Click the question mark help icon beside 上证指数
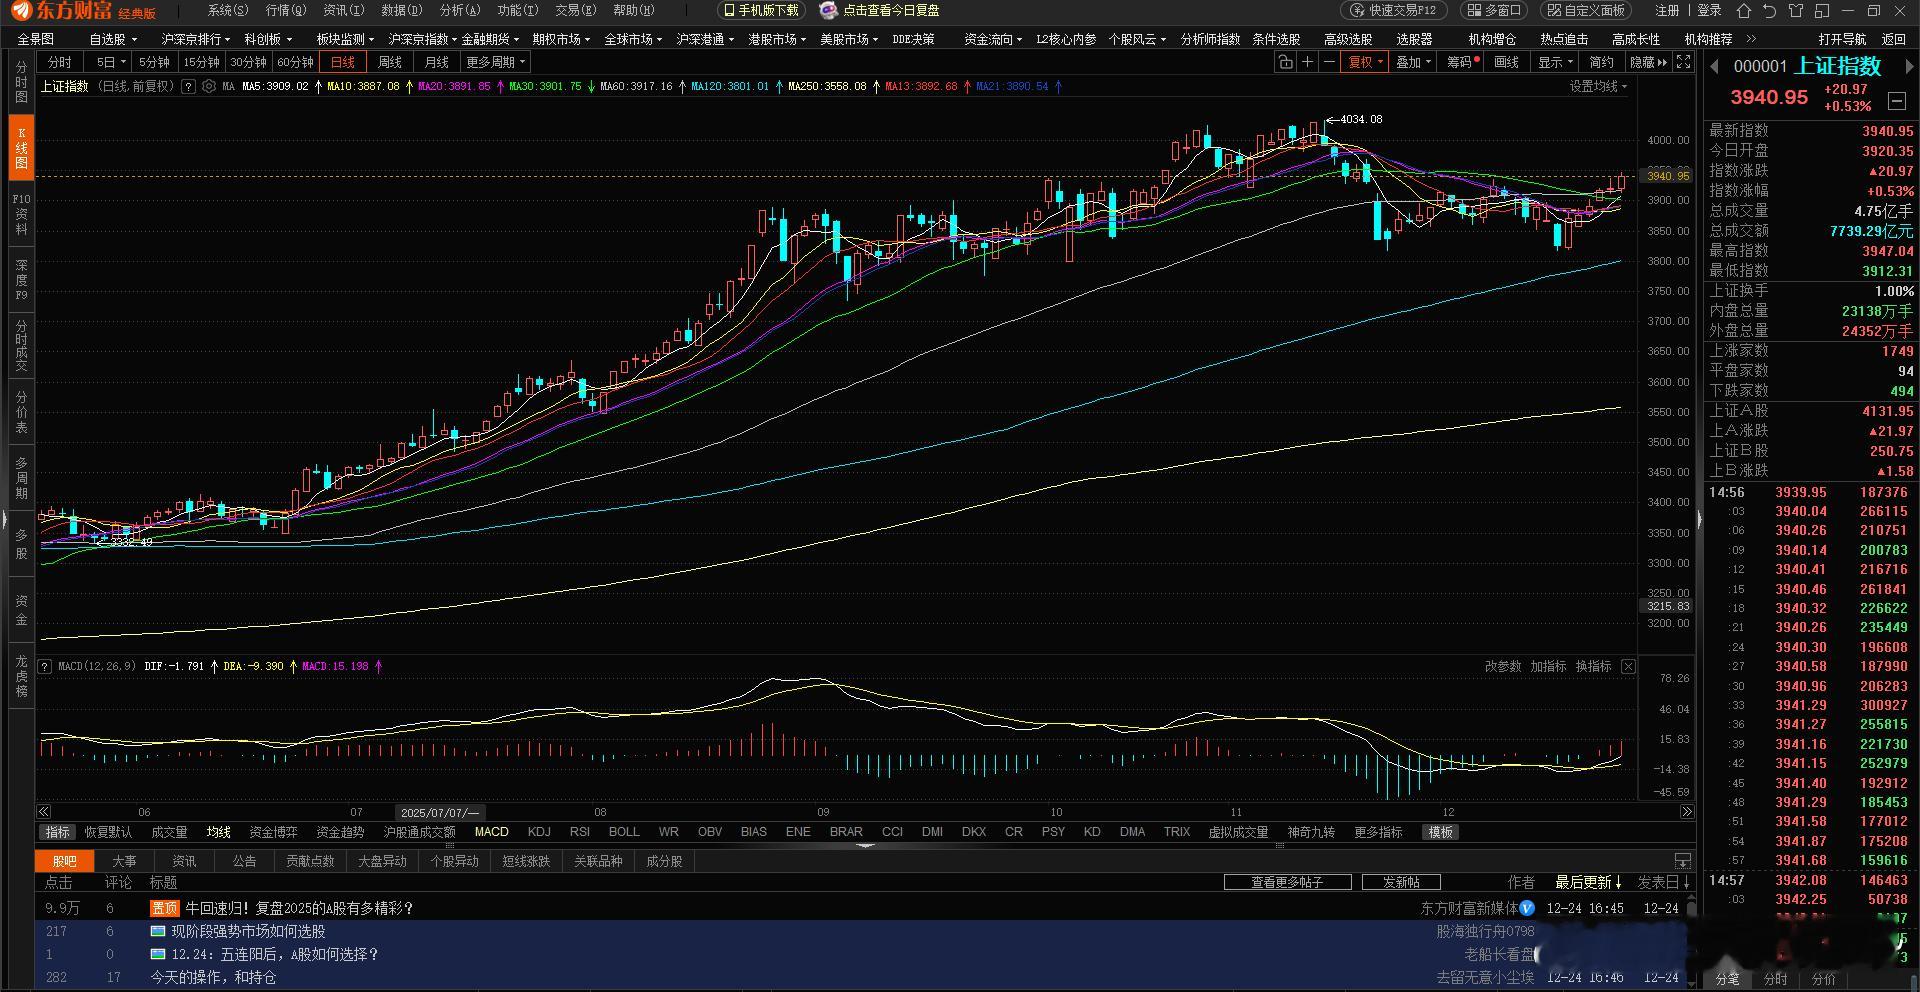1920x992 pixels. 187,86
